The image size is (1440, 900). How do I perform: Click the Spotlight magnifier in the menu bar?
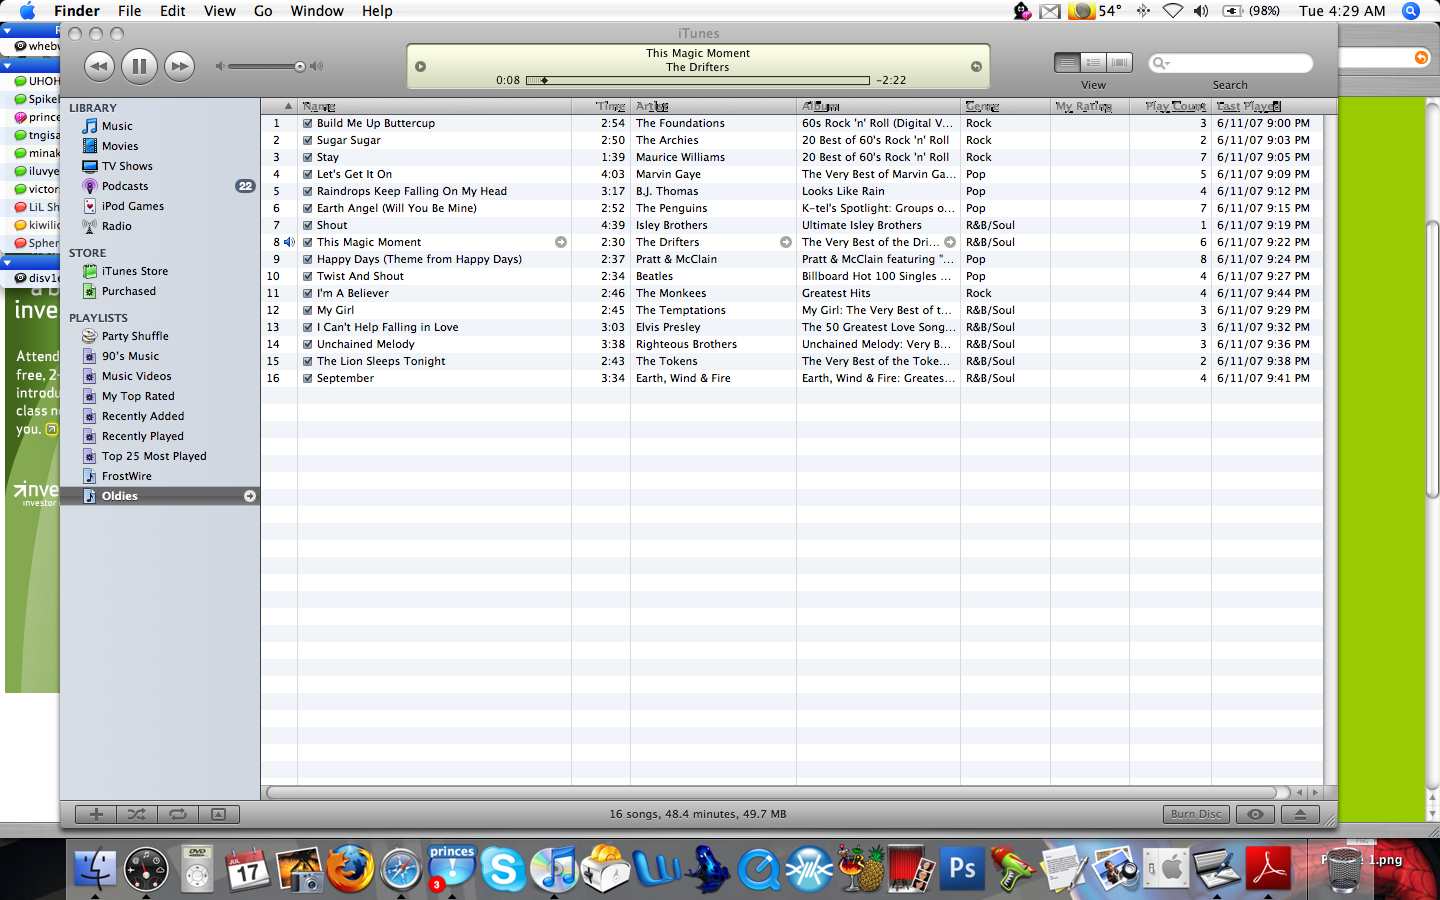[x=1411, y=11]
